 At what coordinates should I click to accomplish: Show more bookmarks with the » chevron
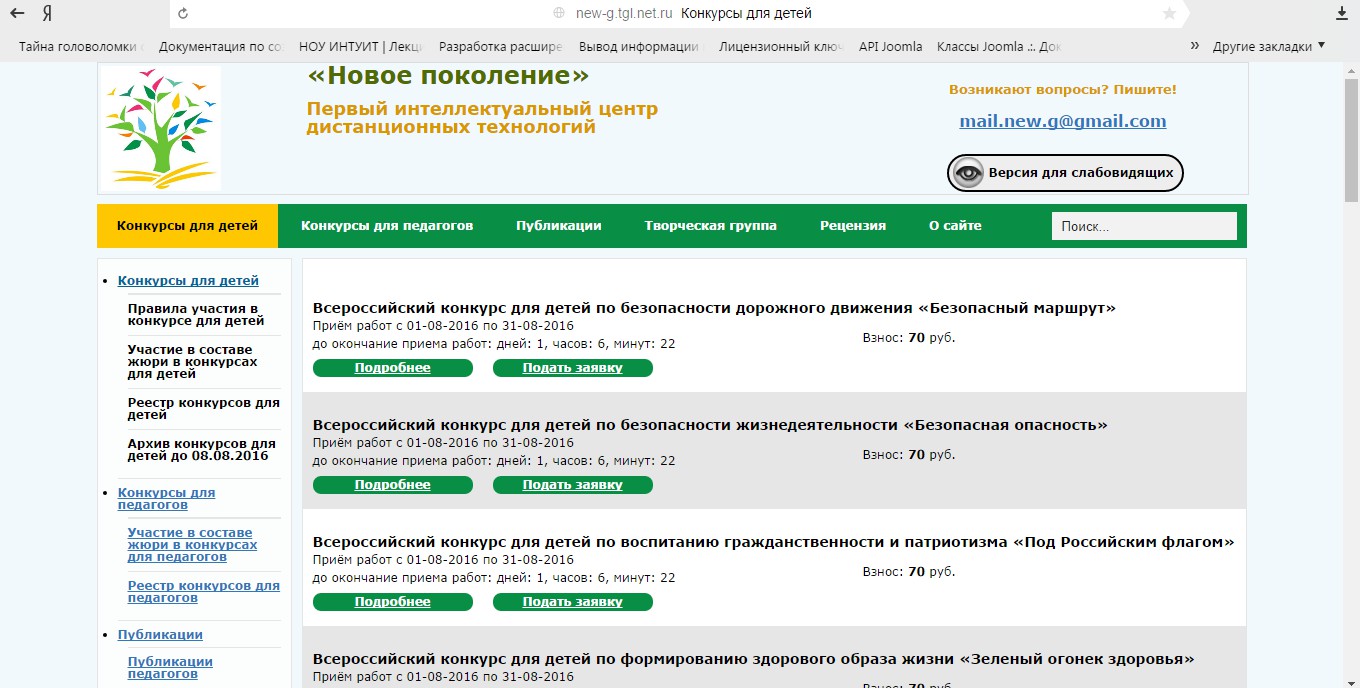pyautogui.click(x=1194, y=46)
